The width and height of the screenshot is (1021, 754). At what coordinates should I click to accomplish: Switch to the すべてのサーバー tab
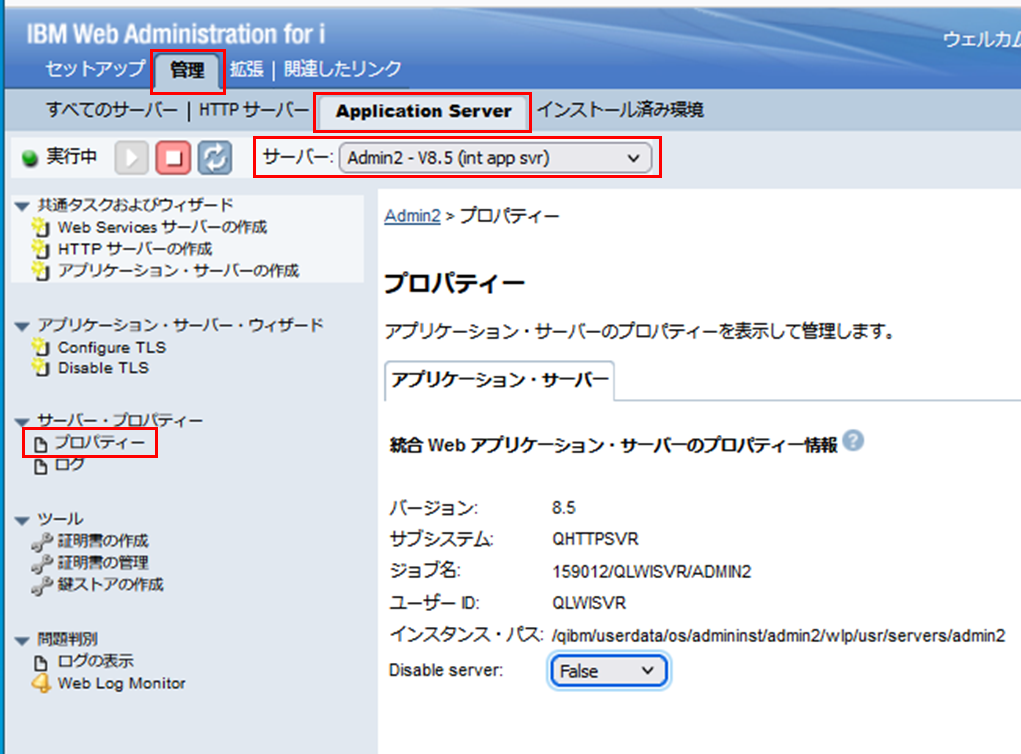(x=112, y=109)
